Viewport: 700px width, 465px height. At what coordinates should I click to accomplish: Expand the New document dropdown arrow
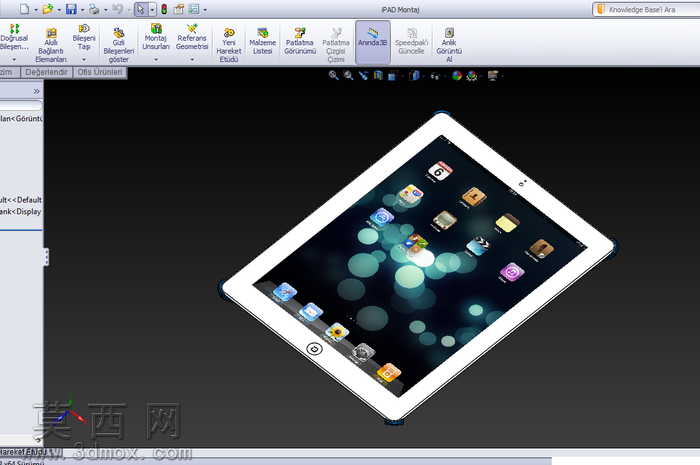36,9
